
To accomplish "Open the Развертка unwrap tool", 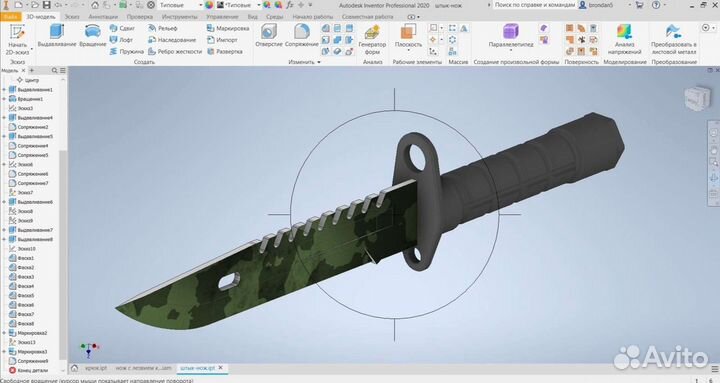I will tap(225, 51).
